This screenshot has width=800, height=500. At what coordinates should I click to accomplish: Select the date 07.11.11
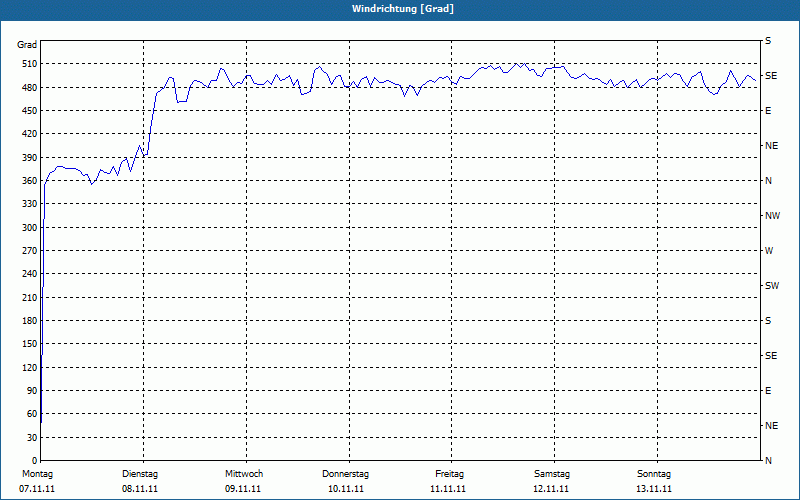click(37, 489)
